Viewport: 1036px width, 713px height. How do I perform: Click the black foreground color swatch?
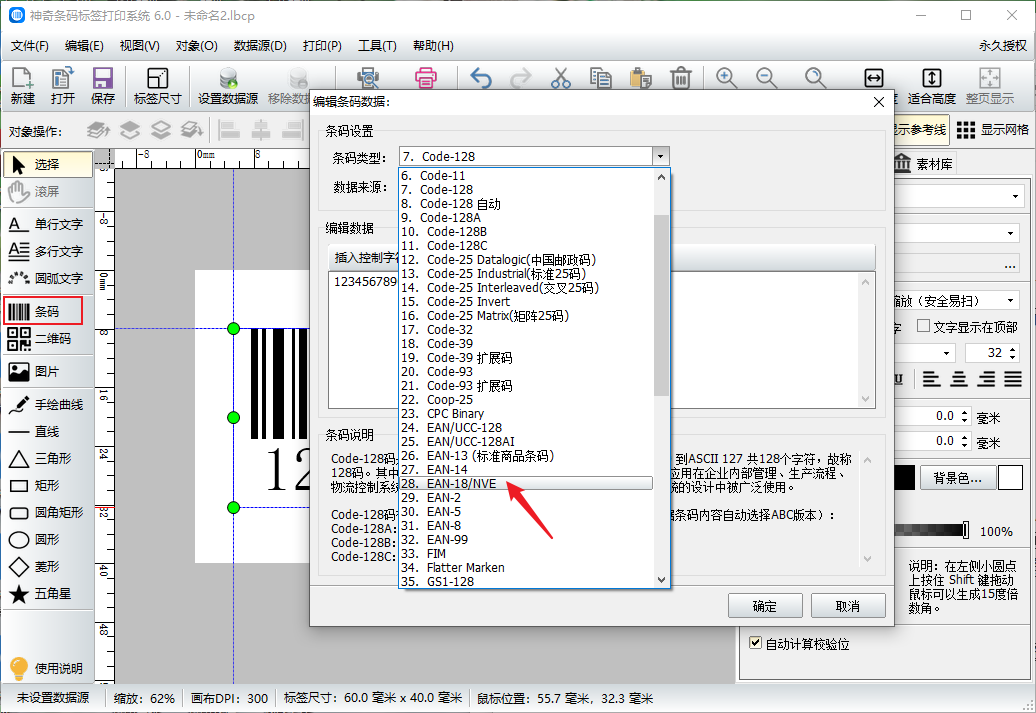click(904, 478)
